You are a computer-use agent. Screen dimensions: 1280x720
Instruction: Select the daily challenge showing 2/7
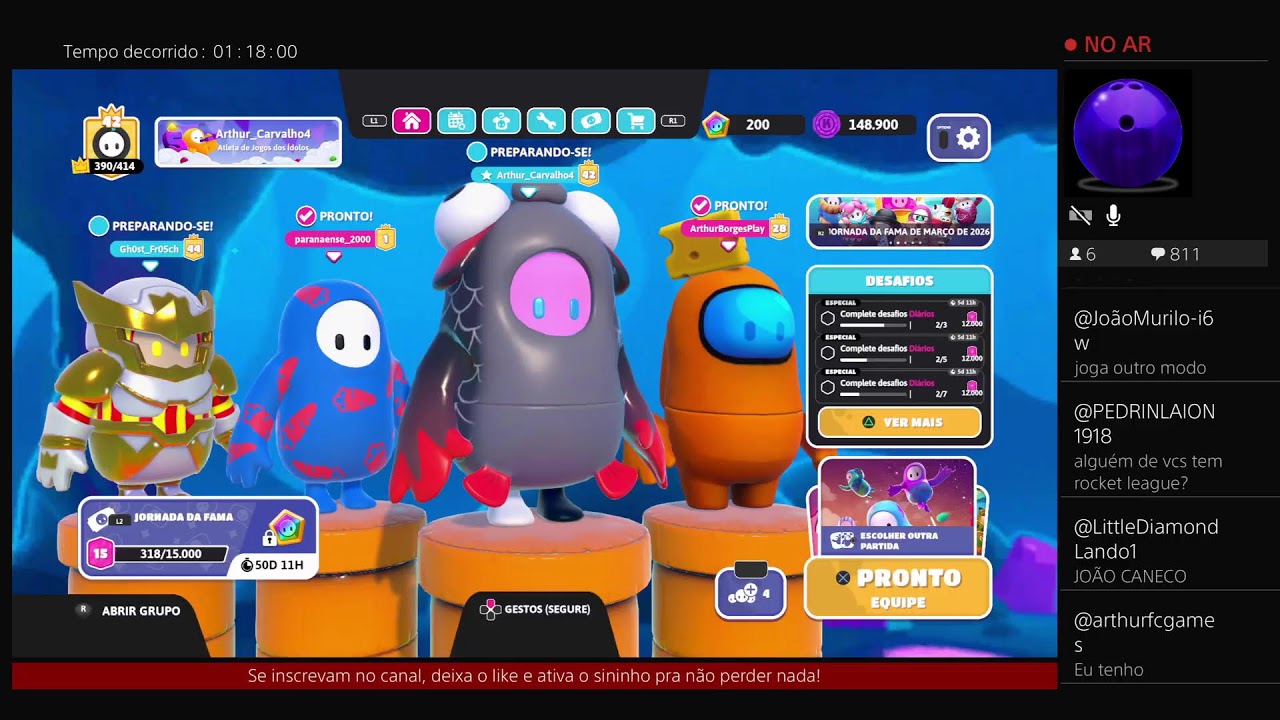coord(900,386)
